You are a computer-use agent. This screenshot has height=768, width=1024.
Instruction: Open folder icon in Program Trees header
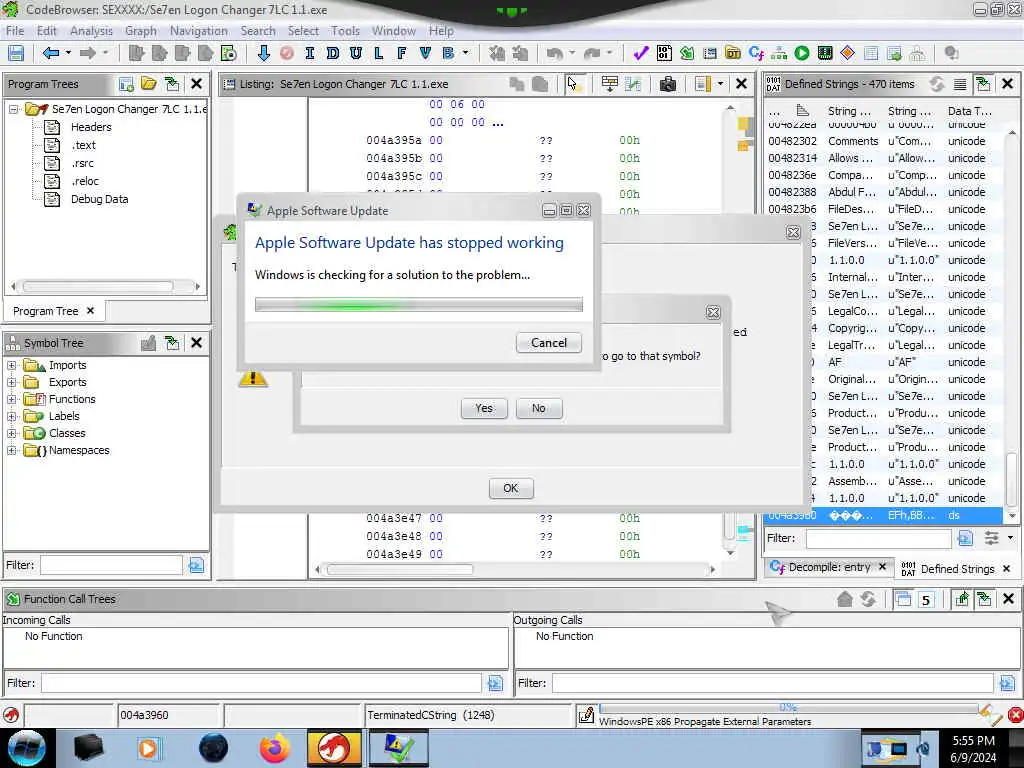(x=149, y=84)
